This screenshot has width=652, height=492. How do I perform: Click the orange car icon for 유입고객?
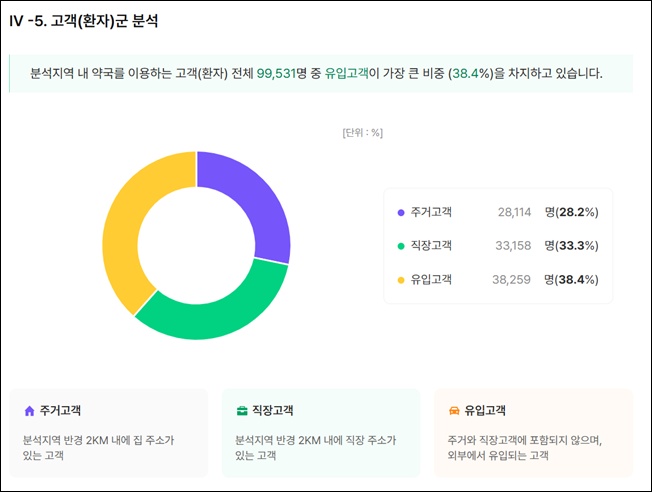tap(454, 411)
